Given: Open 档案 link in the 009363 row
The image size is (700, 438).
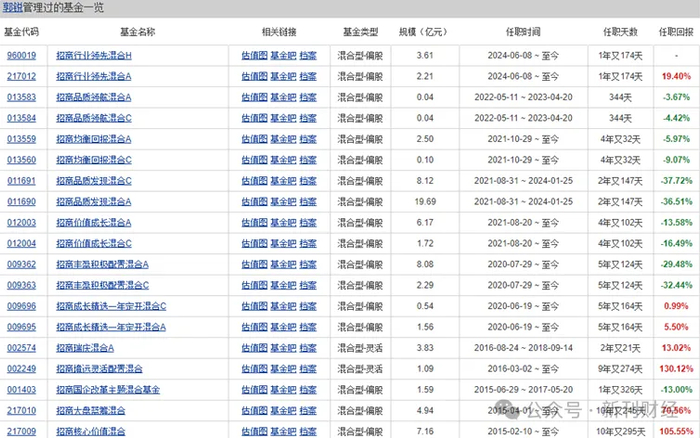Looking at the screenshot, I should tap(308, 285).
